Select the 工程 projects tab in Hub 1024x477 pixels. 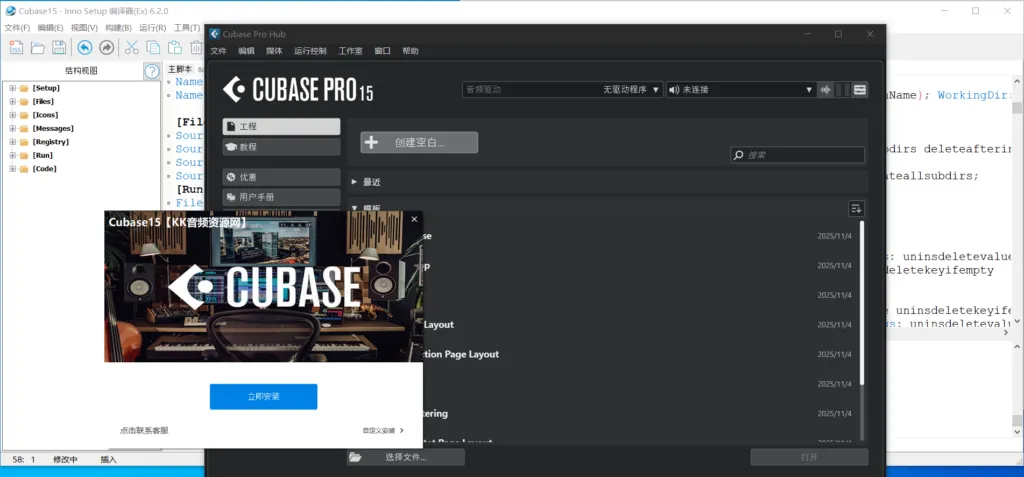coord(281,127)
